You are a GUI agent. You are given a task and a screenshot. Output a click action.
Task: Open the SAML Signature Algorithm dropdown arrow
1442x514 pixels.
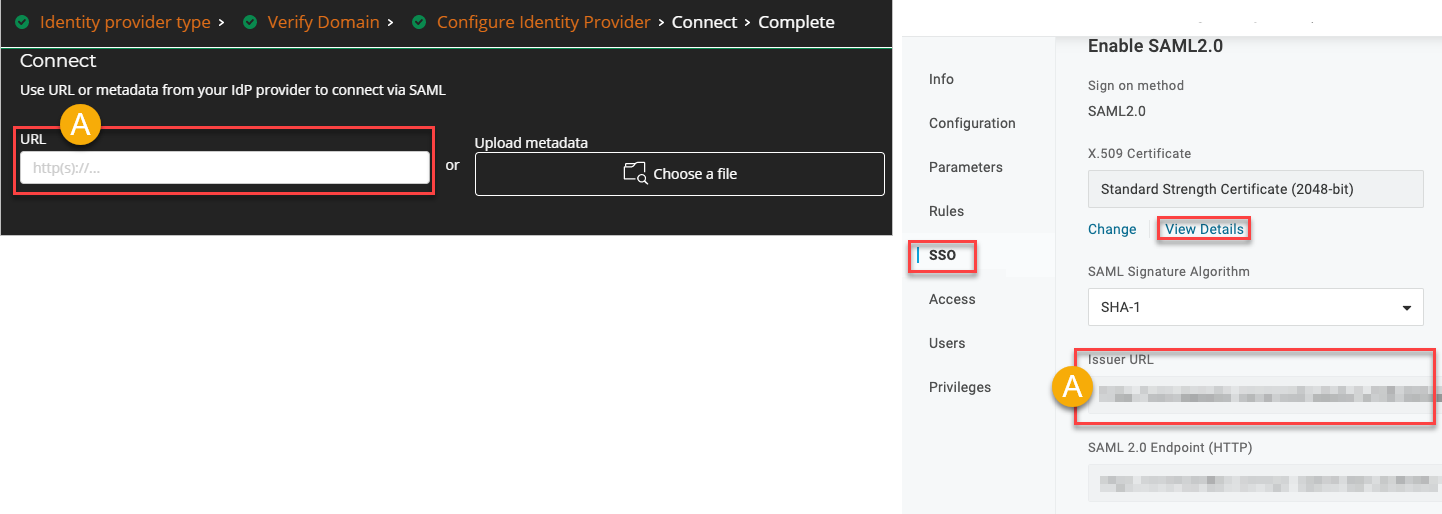(1407, 307)
